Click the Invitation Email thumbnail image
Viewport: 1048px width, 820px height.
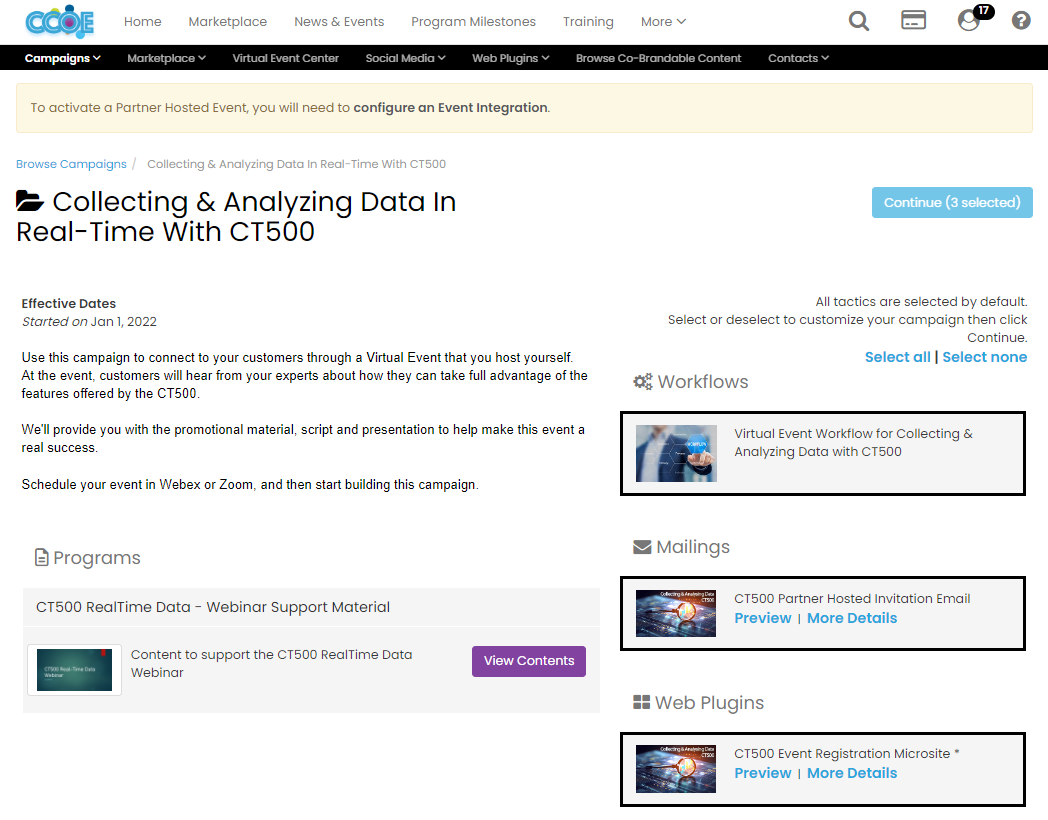click(x=676, y=613)
